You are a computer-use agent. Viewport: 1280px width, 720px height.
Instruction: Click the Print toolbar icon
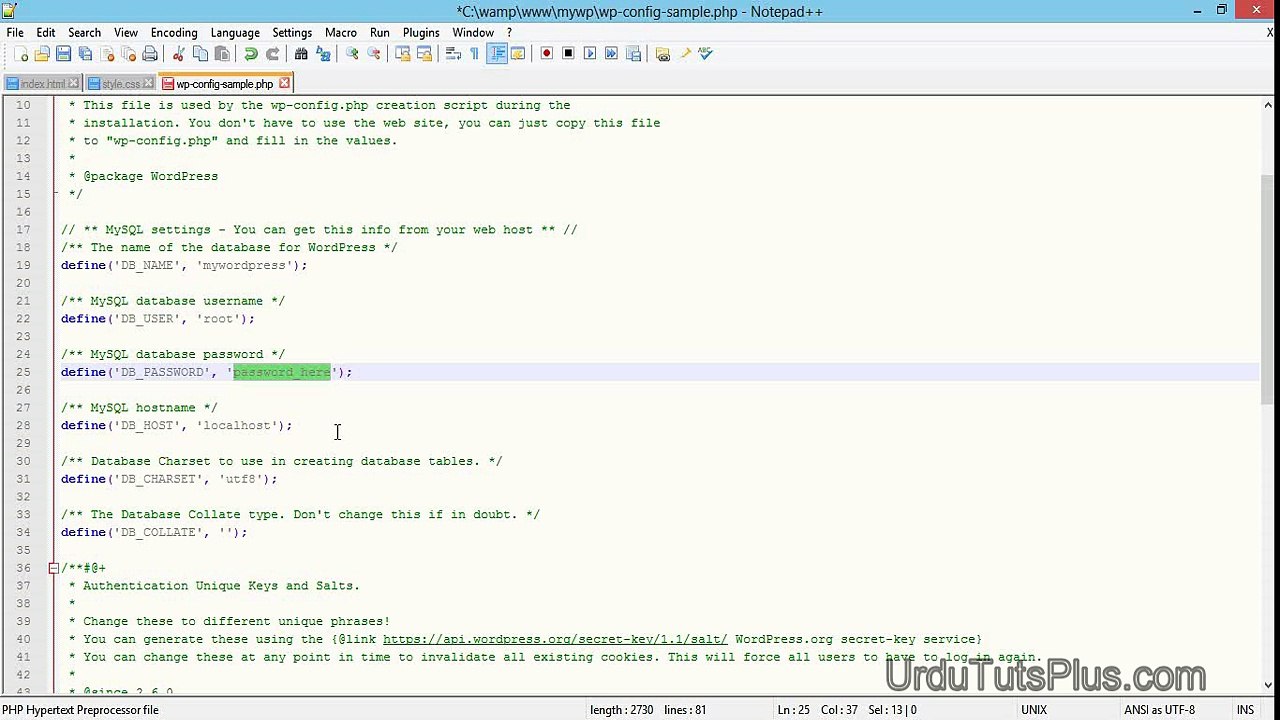(x=150, y=53)
